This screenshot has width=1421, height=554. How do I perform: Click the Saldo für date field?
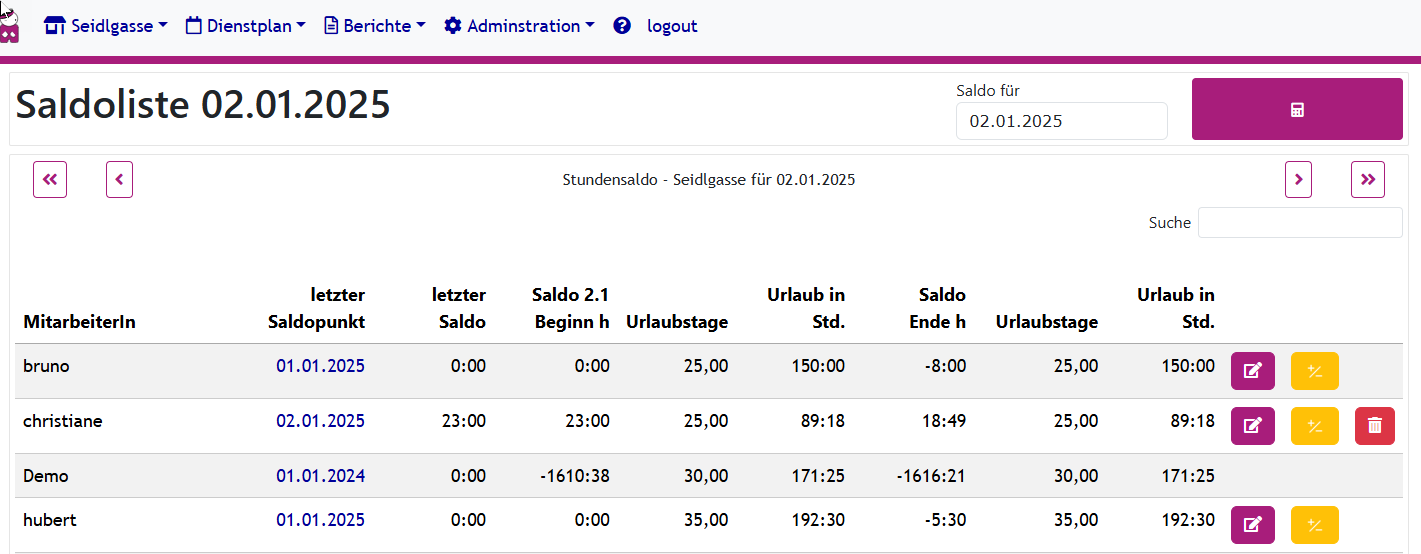1061,121
